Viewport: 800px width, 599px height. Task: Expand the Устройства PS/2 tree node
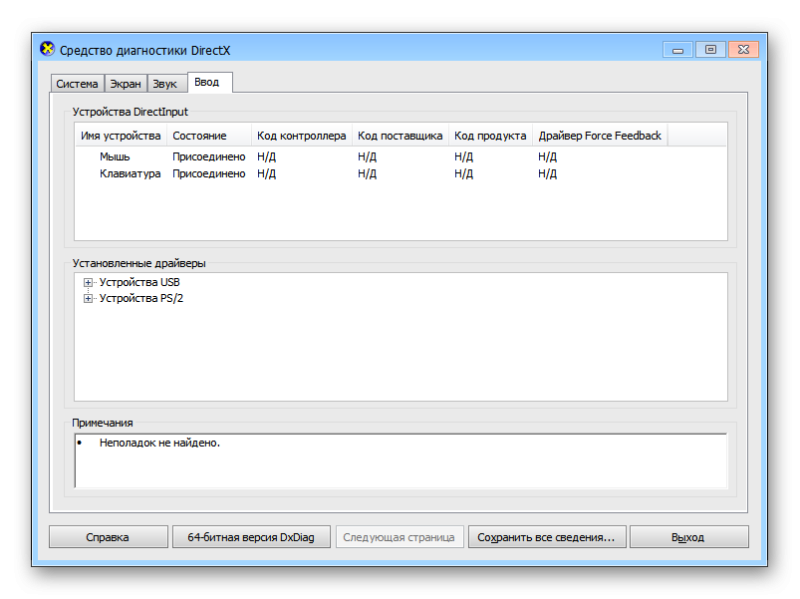point(88,298)
